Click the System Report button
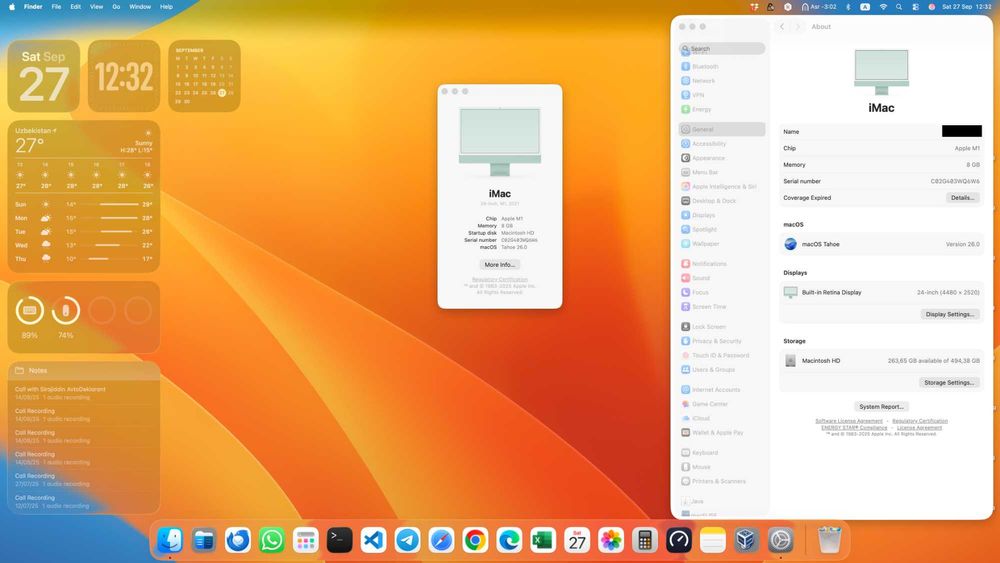Image resolution: width=1000 pixels, height=563 pixels. pos(881,407)
